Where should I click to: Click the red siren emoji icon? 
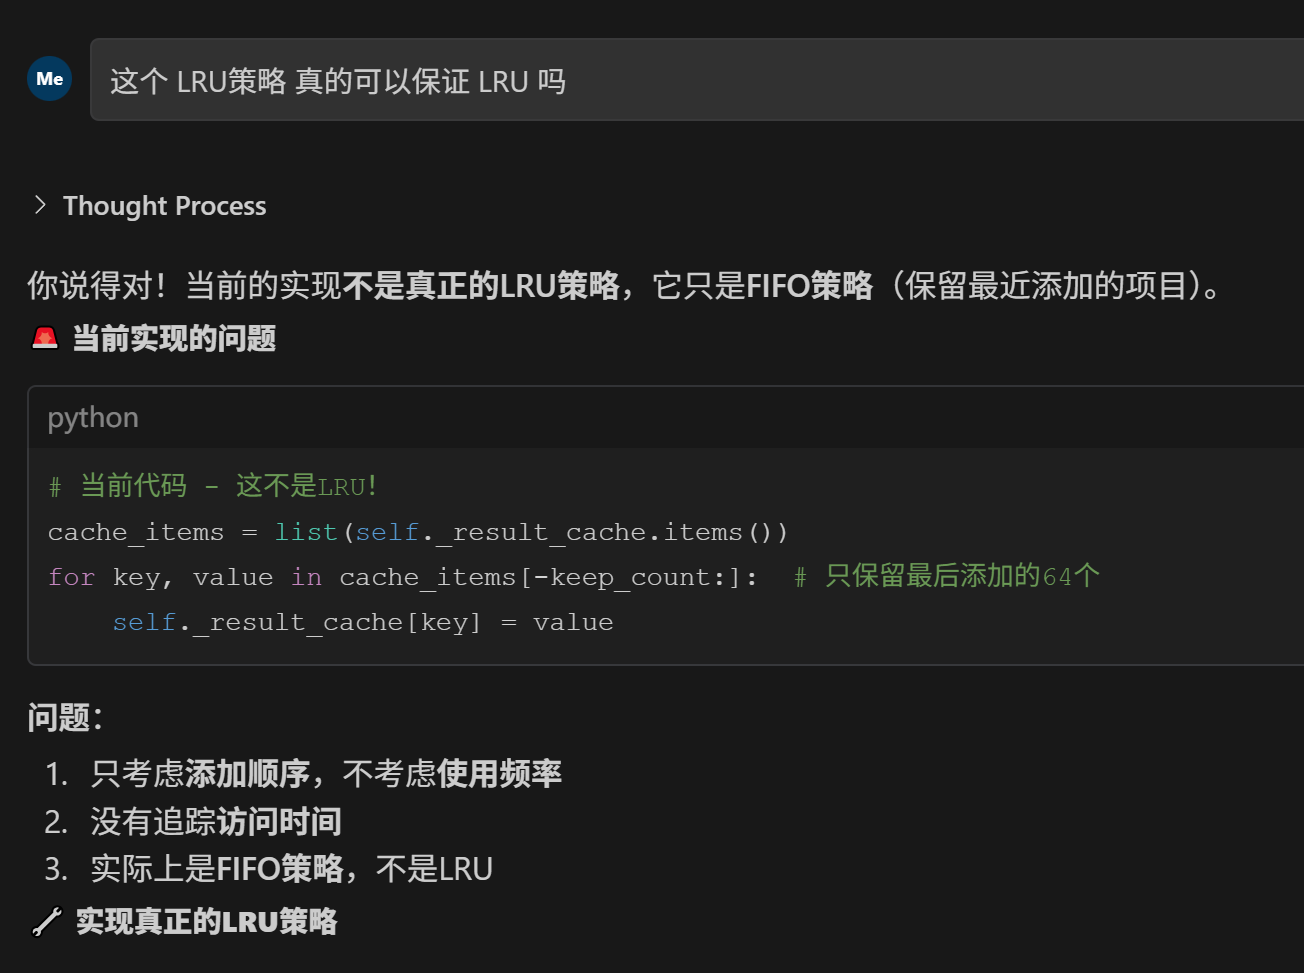tap(45, 338)
